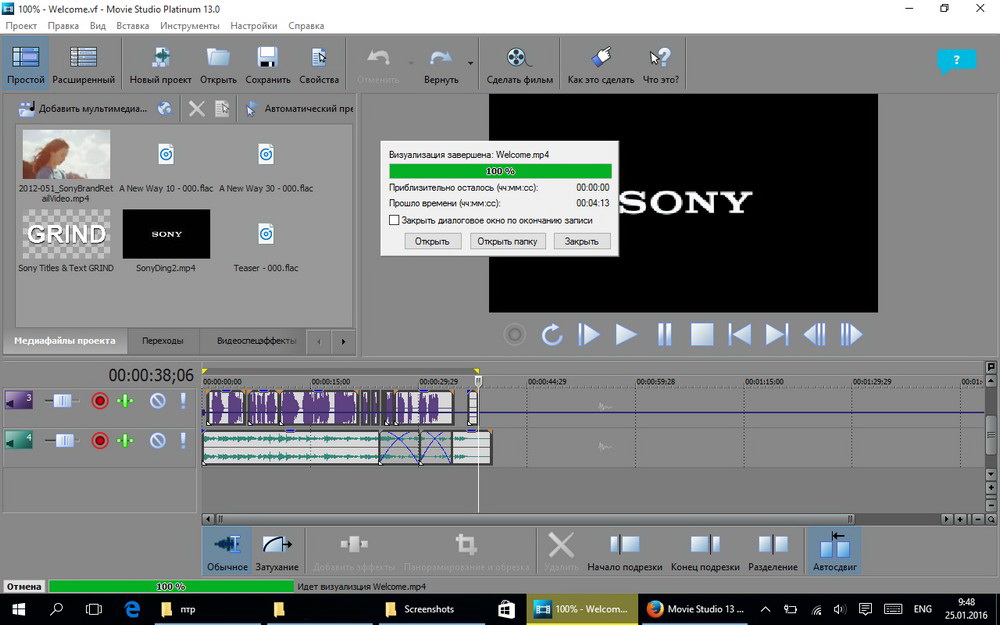Create a new project with Новый проект
Viewport: 1000px width, 625px height.
(161, 63)
